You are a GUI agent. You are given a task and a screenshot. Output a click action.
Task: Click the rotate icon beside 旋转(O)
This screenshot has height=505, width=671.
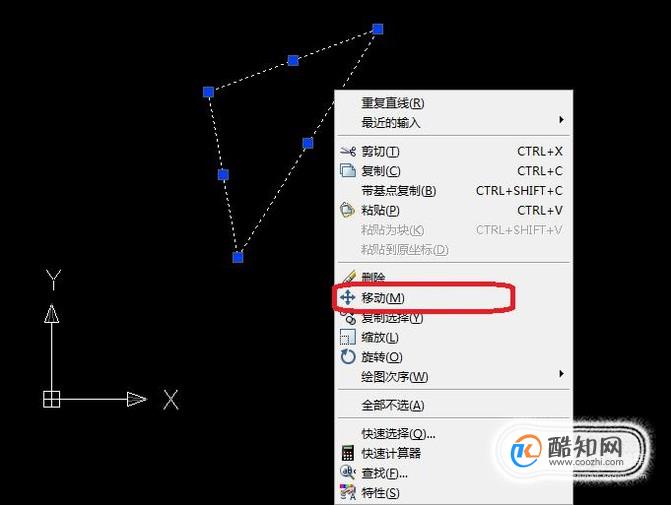coord(347,356)
